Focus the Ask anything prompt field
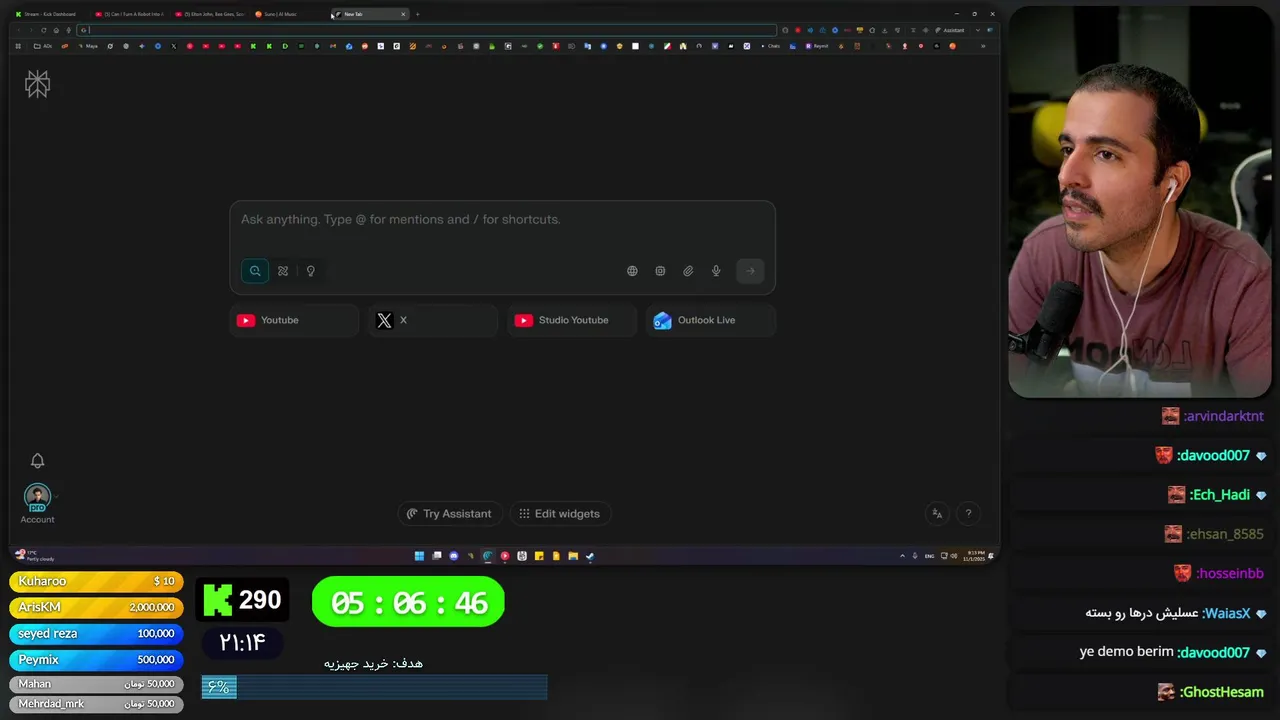The width and height of the screenshot is (1280, 720). point(502,220)
